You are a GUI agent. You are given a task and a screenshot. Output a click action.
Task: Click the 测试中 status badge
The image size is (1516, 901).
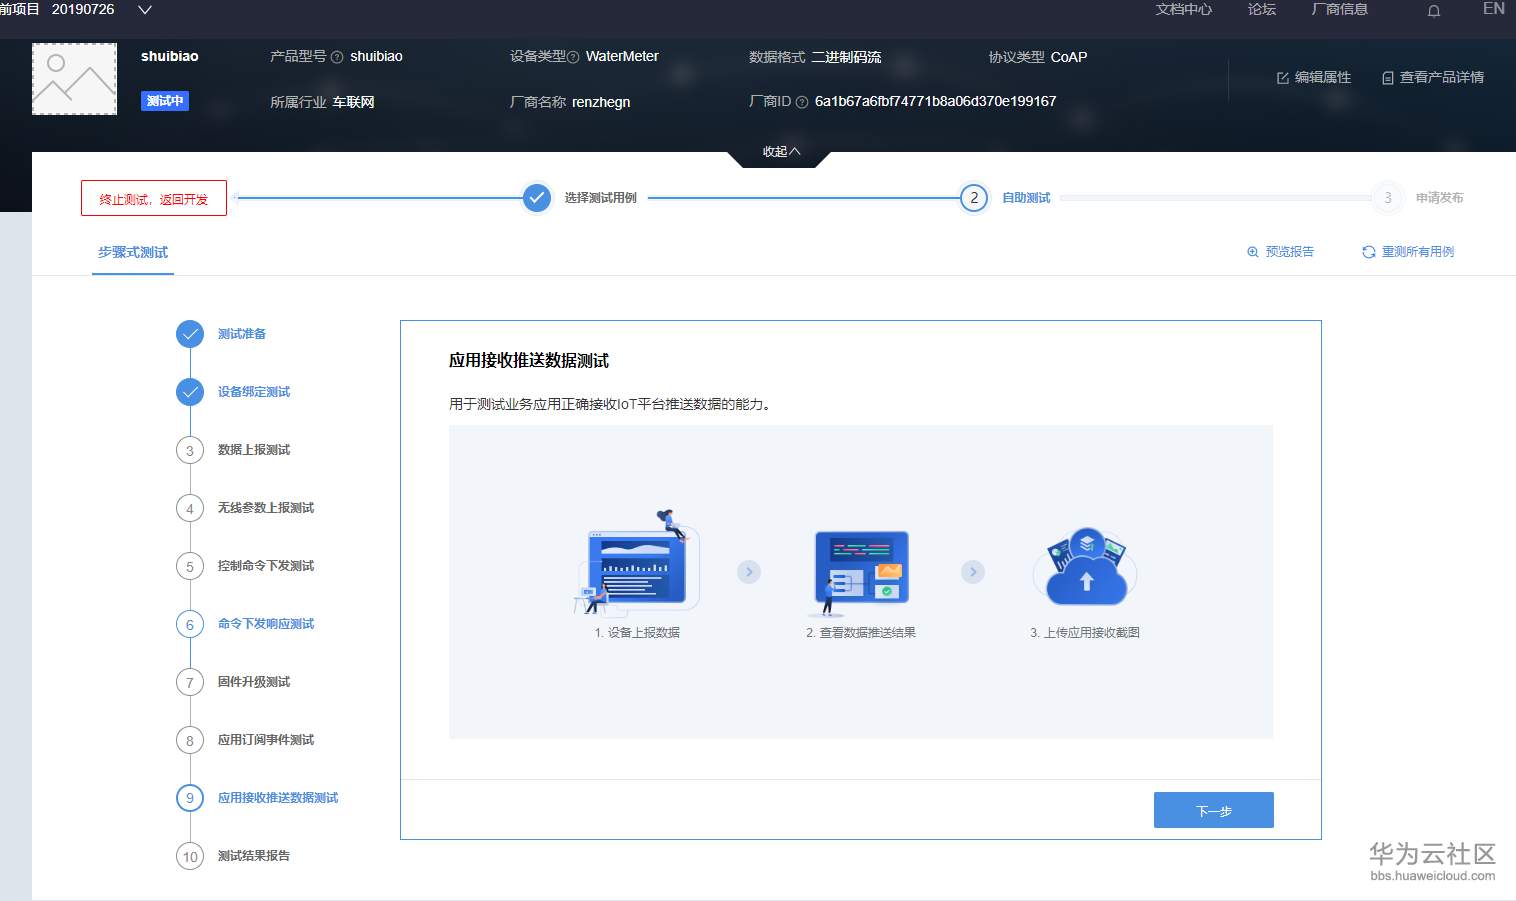[165, 101]
